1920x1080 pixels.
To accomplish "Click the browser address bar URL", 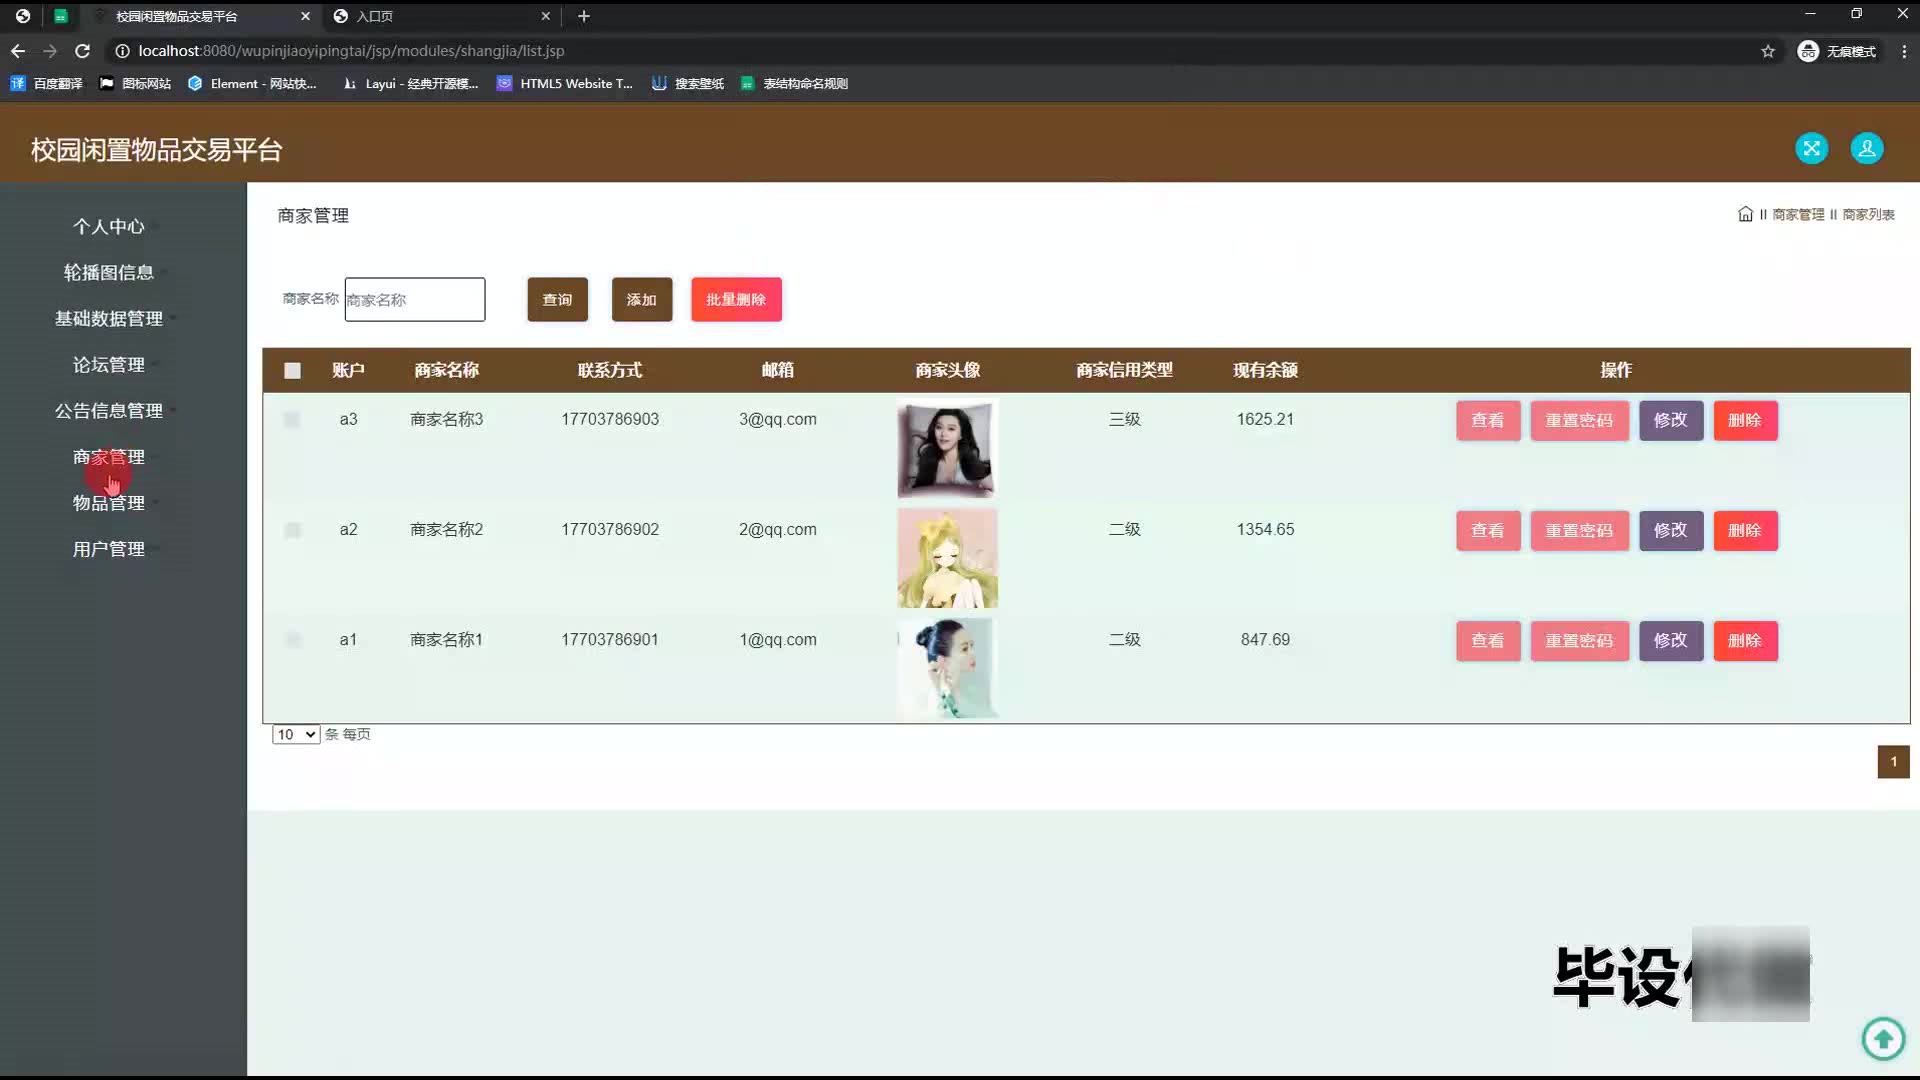I will [350, 51].
